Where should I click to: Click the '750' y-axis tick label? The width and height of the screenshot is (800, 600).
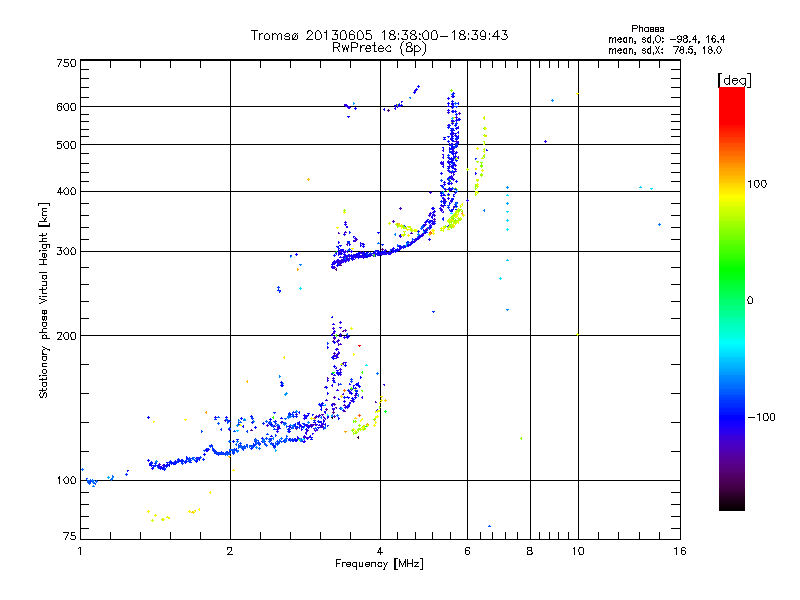point(66,63)
